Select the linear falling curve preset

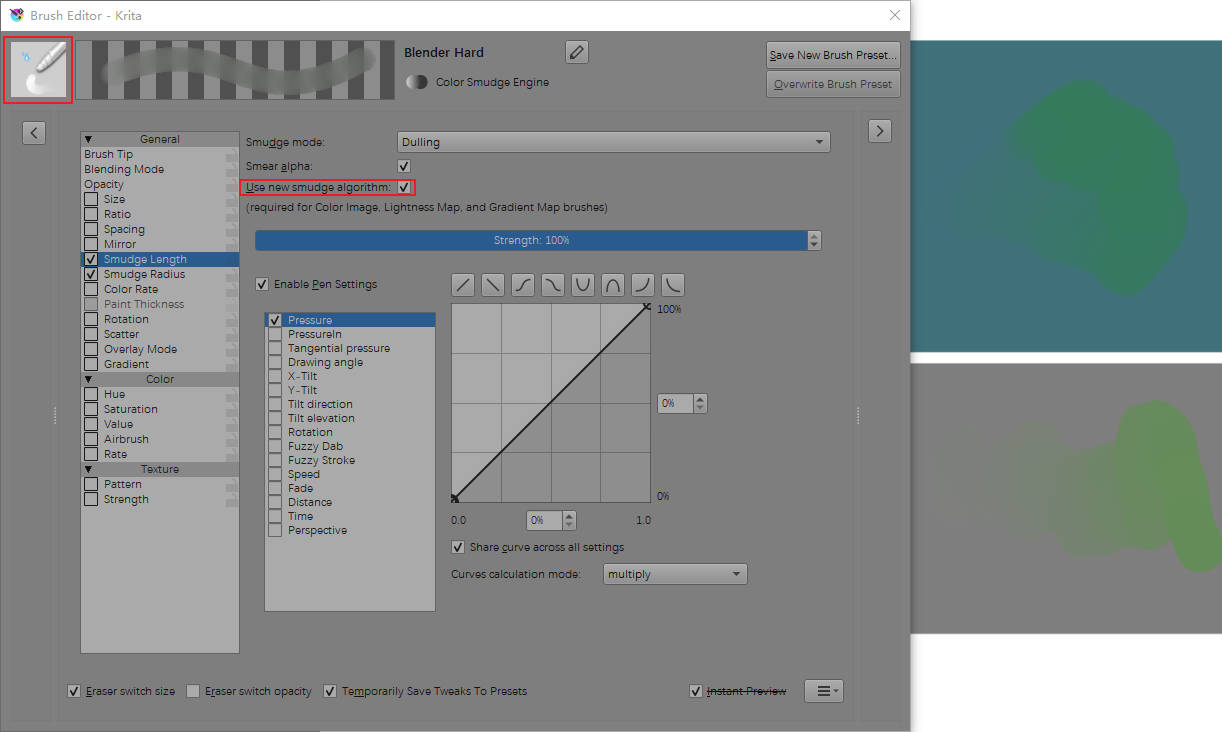point(493,285)
